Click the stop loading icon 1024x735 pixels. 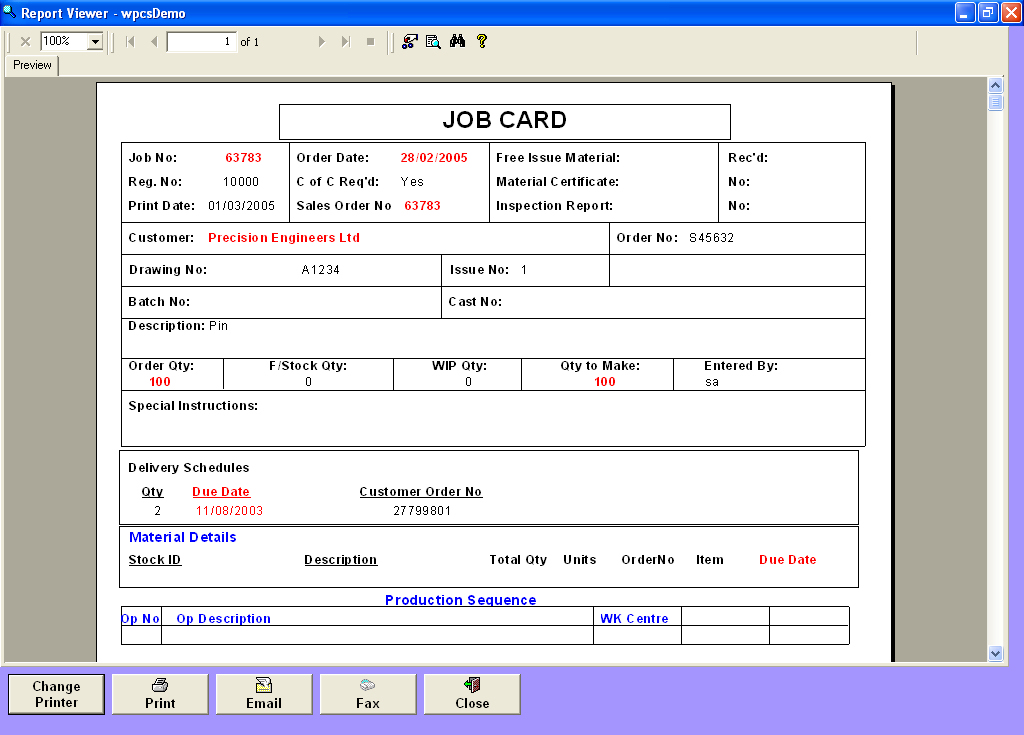(x=370, y=42)
